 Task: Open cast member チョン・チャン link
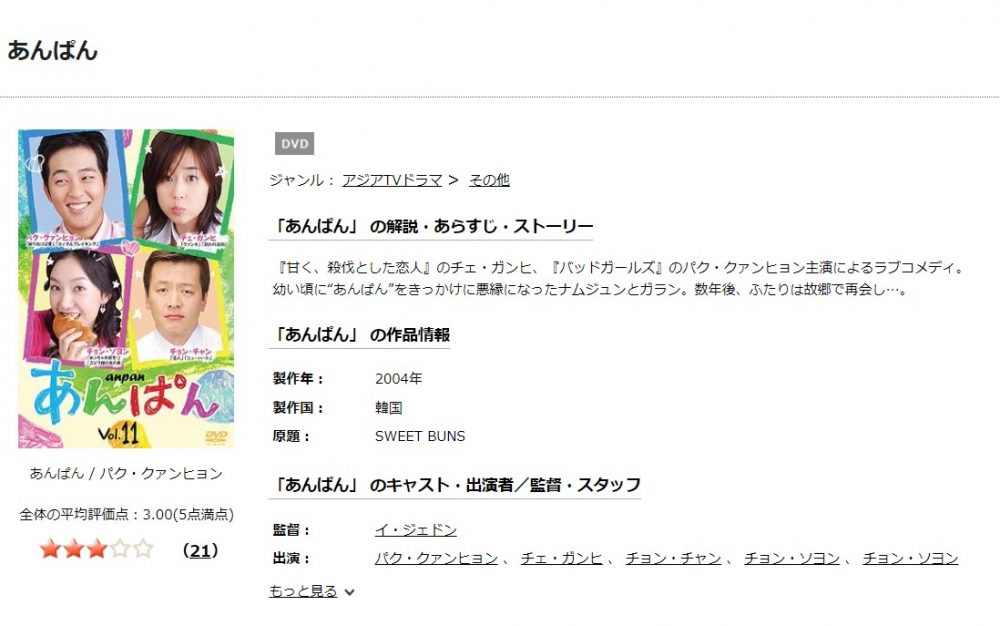[673, 558]
